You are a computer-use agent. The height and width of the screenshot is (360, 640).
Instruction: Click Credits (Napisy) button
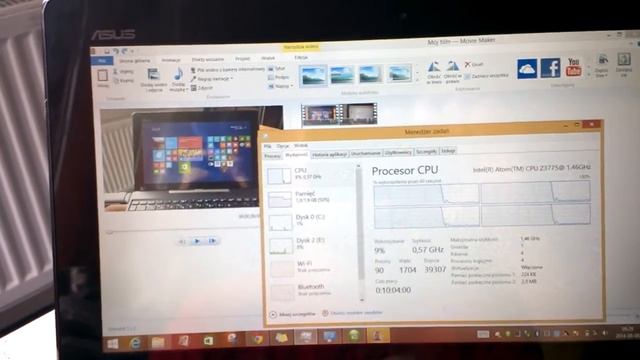278,86
